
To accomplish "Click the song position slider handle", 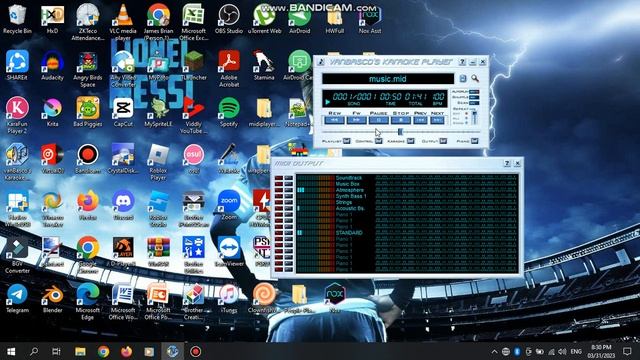I will (400, 132).
